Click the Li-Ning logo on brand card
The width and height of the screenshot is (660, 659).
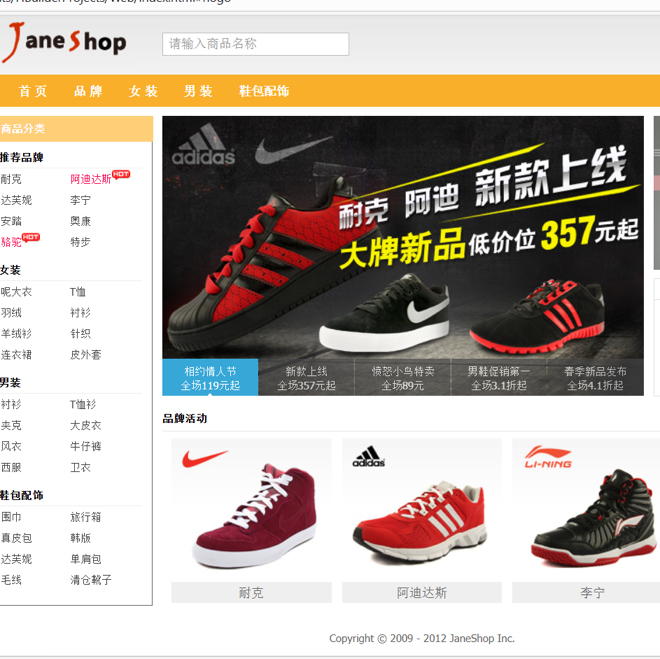pos(548,457)
